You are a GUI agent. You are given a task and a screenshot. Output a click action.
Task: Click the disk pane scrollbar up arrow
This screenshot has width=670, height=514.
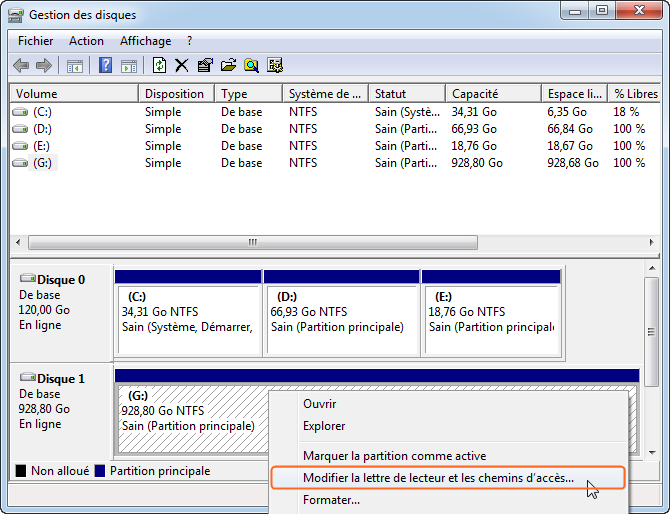[652, 268]
